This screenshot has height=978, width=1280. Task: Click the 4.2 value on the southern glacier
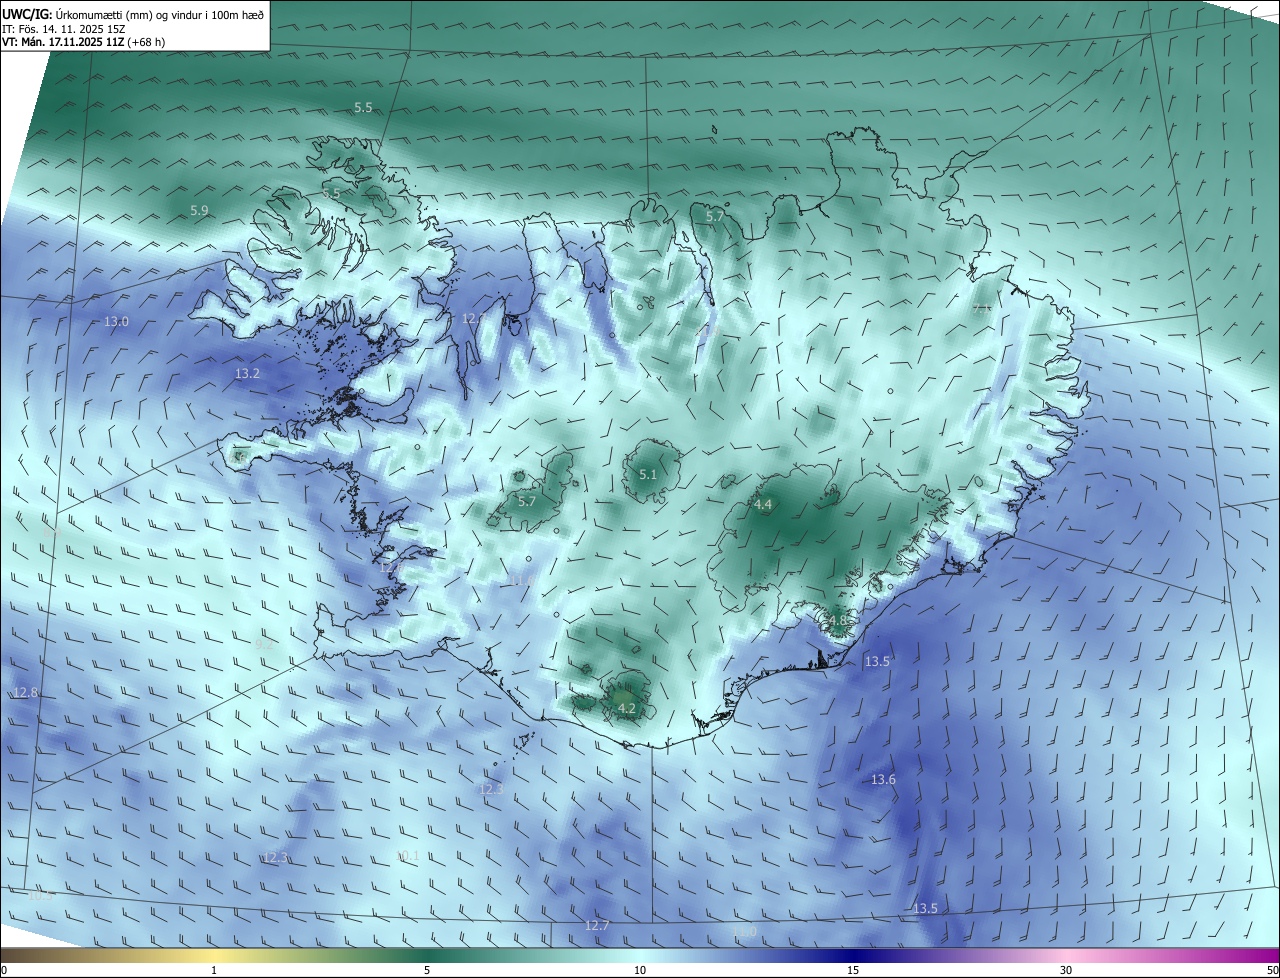click(627, 709)
